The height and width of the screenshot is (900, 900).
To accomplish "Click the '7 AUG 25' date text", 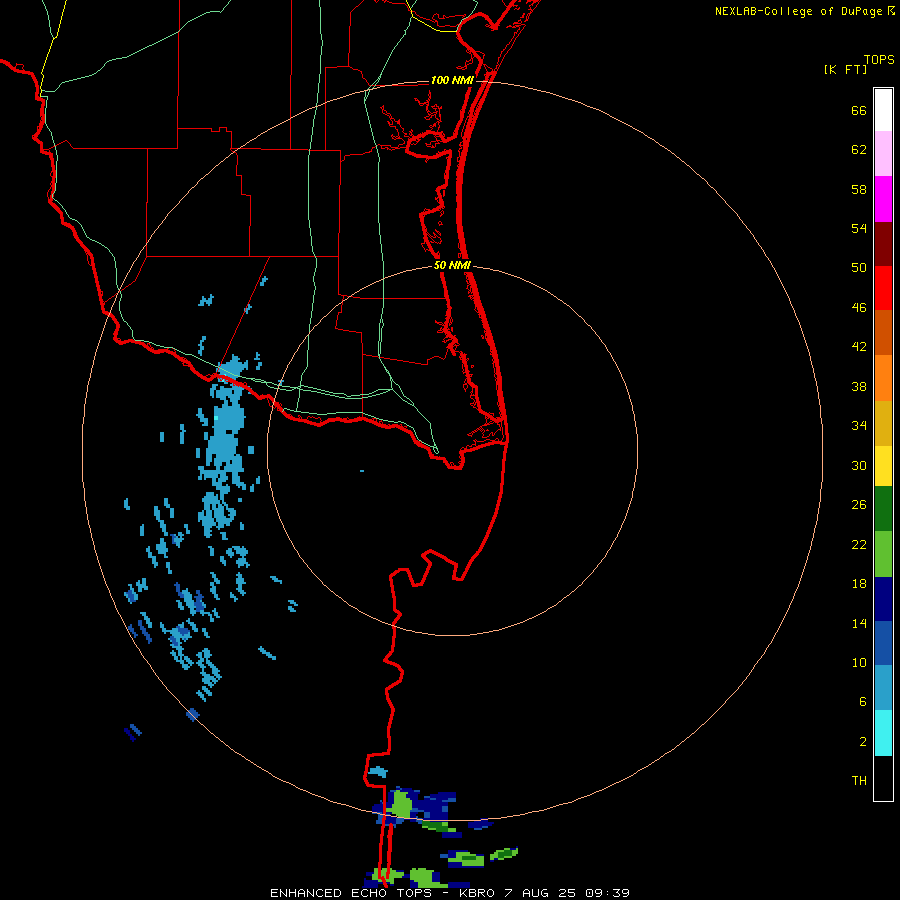I will [540, 893].
